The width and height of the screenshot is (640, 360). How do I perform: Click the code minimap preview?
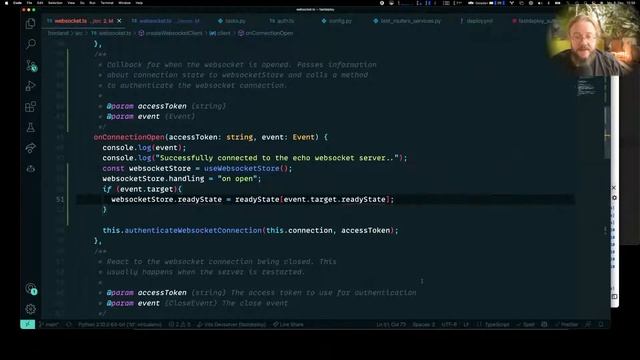[588, 87]
